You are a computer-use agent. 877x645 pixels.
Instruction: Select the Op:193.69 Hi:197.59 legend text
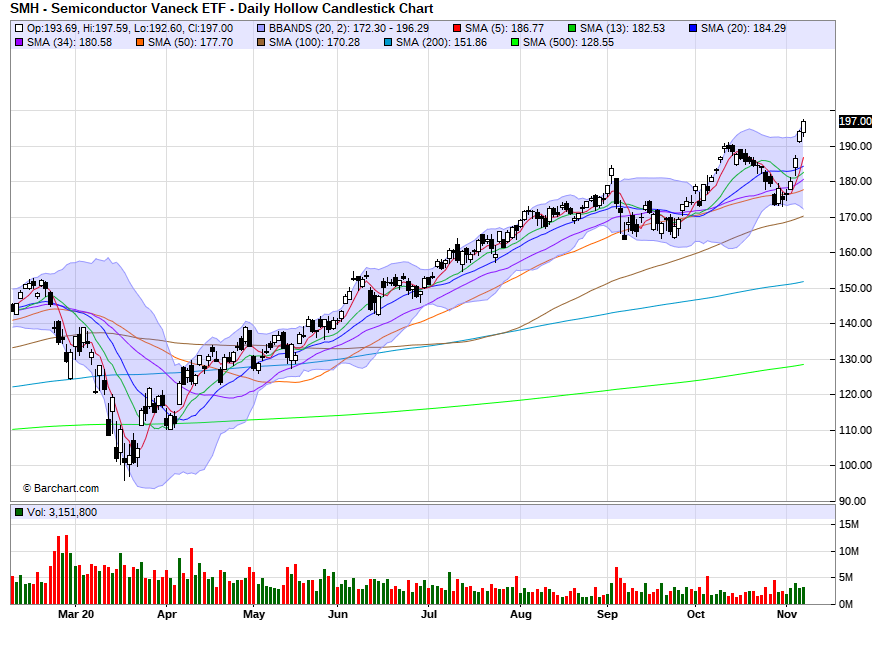[130, 28]
